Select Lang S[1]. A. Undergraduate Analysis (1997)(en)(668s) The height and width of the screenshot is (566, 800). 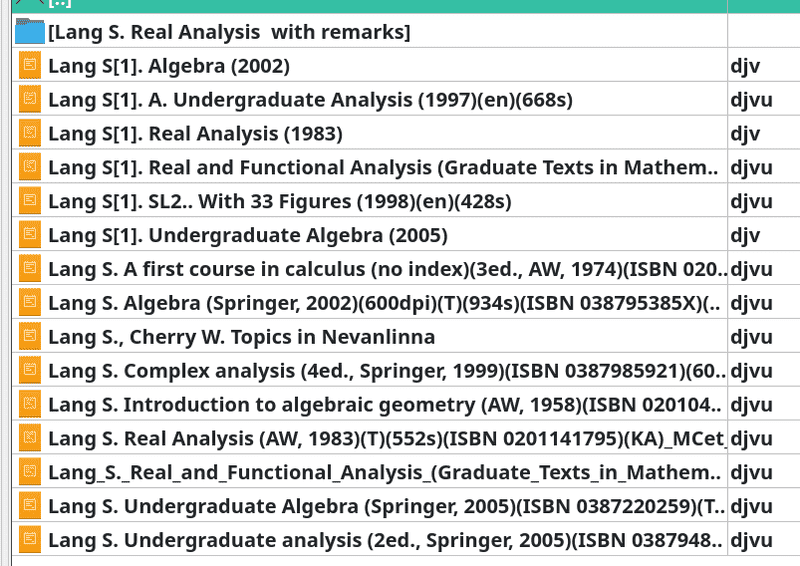310,100
